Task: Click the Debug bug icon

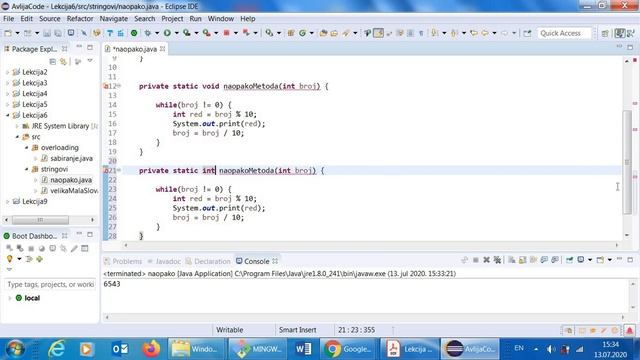Action: [x=147, y=33]
